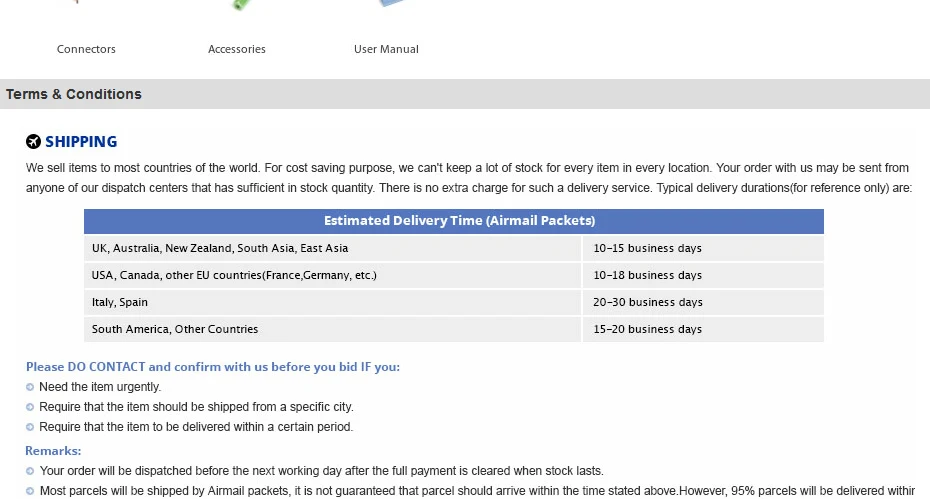The width and height of the screenshot is (930, 499).
Task: Select the USA, Canada, other EU countries row
Action: pos(454,275)
